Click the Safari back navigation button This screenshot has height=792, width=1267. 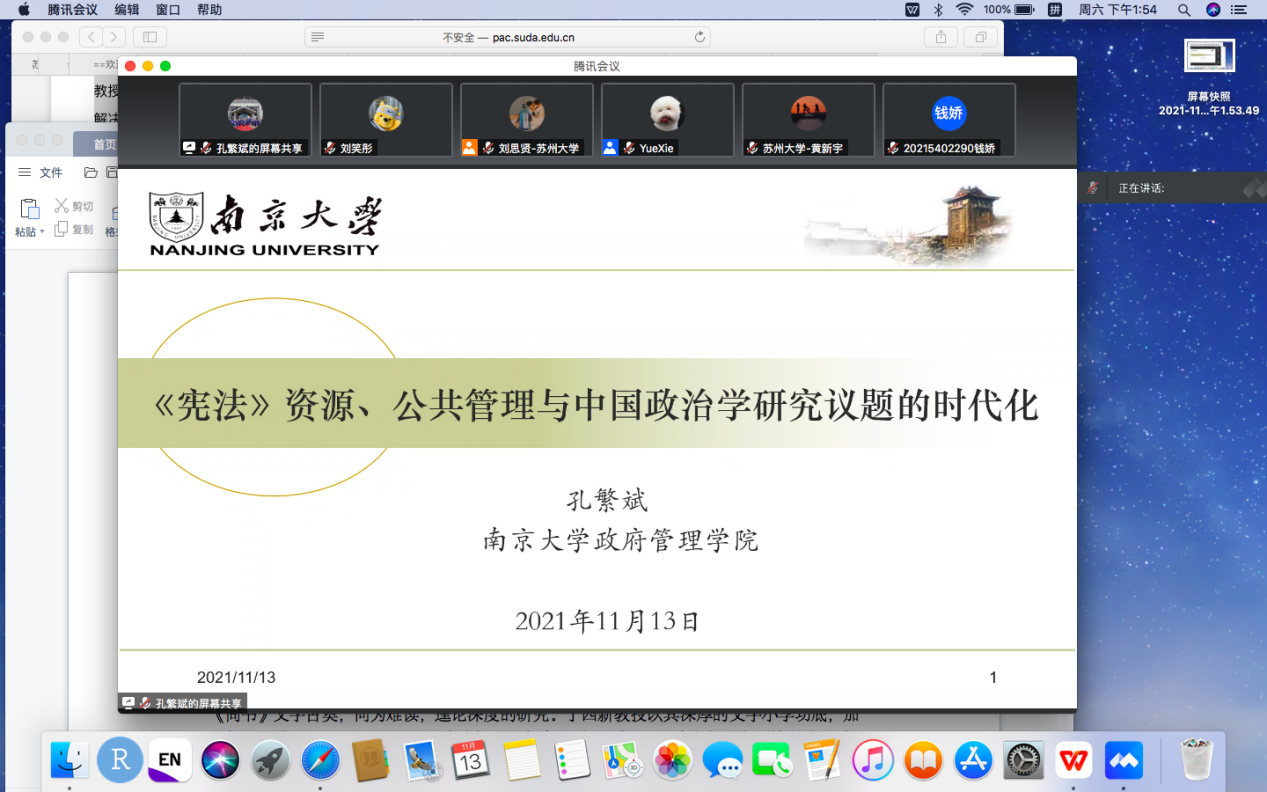90,37
